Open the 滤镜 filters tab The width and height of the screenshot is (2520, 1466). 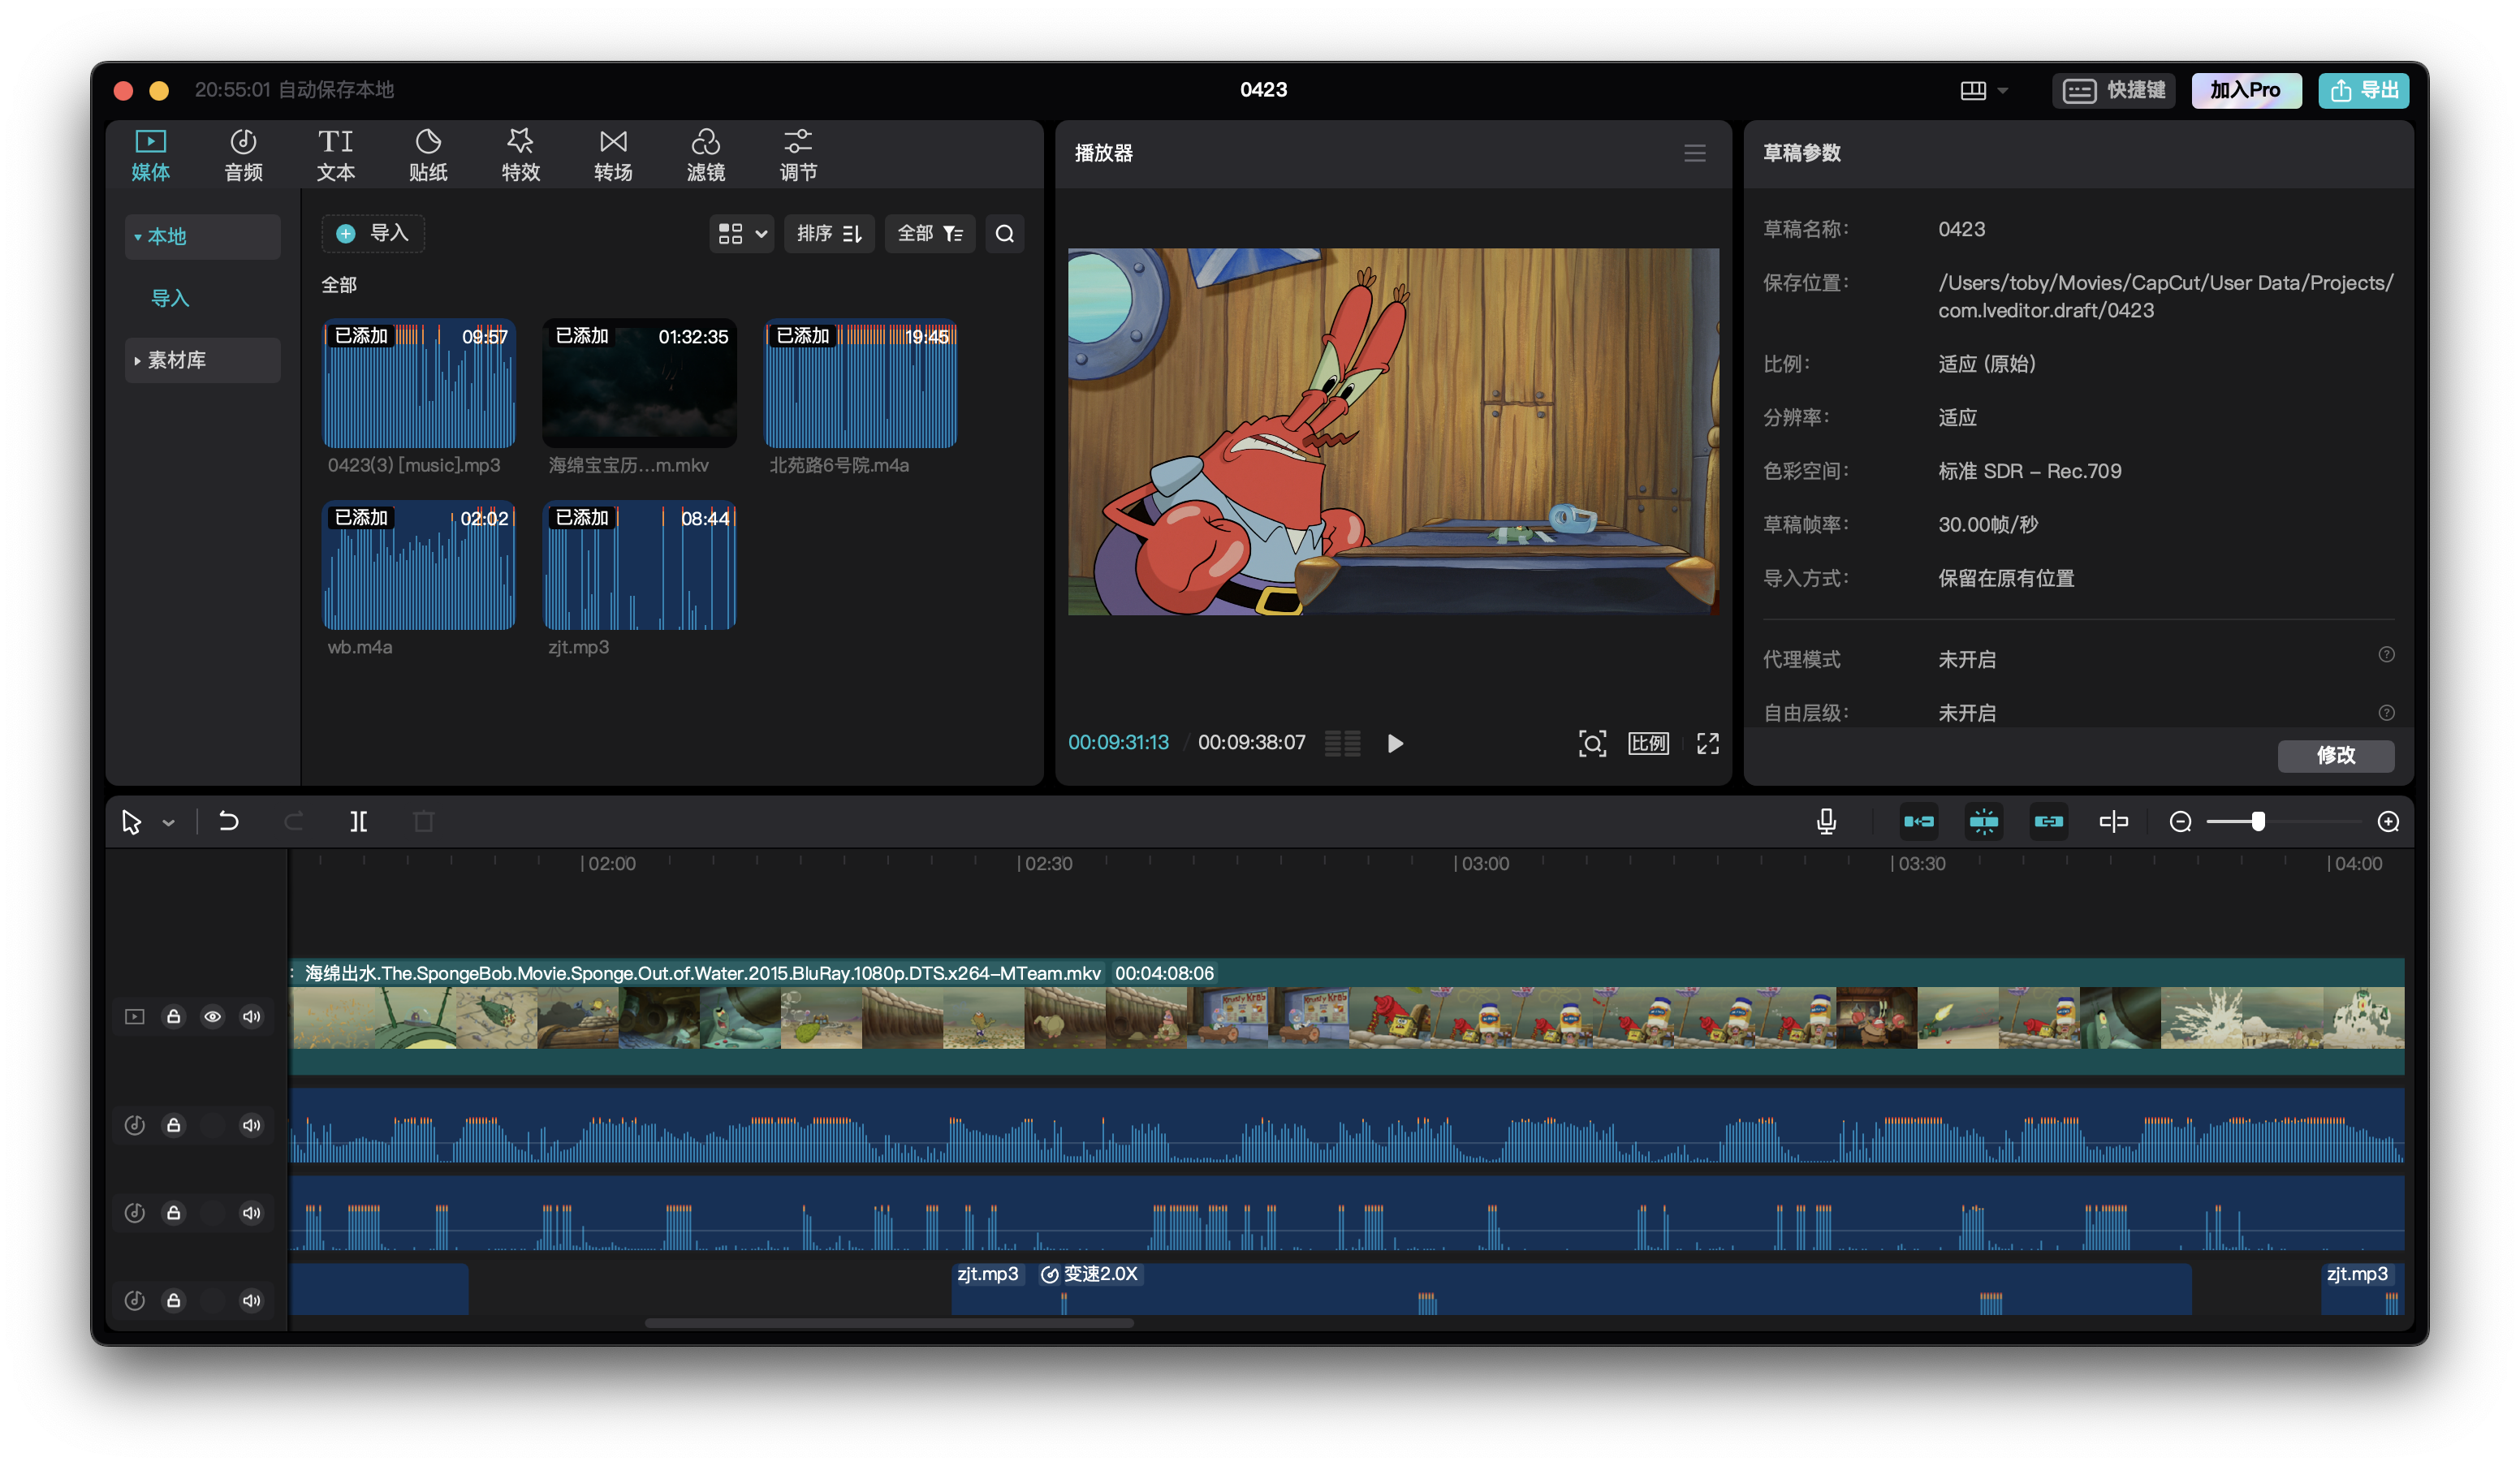click(x=706, y=155)
